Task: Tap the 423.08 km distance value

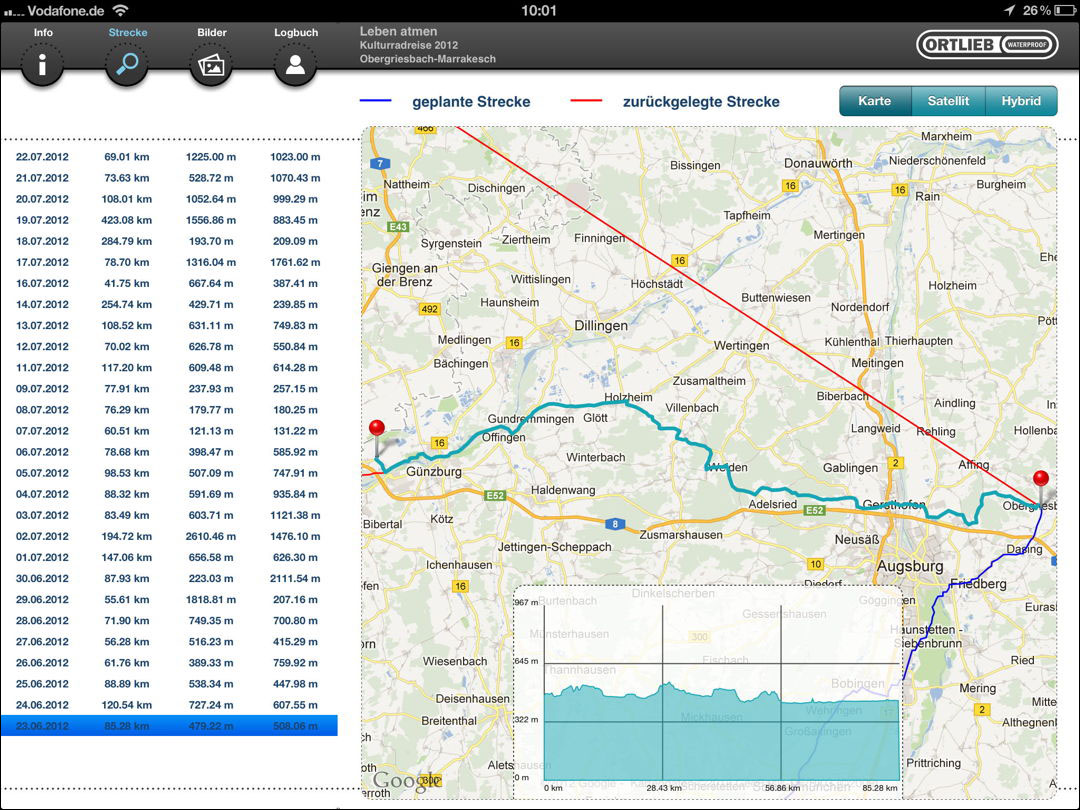Action: tap(127, 220)
